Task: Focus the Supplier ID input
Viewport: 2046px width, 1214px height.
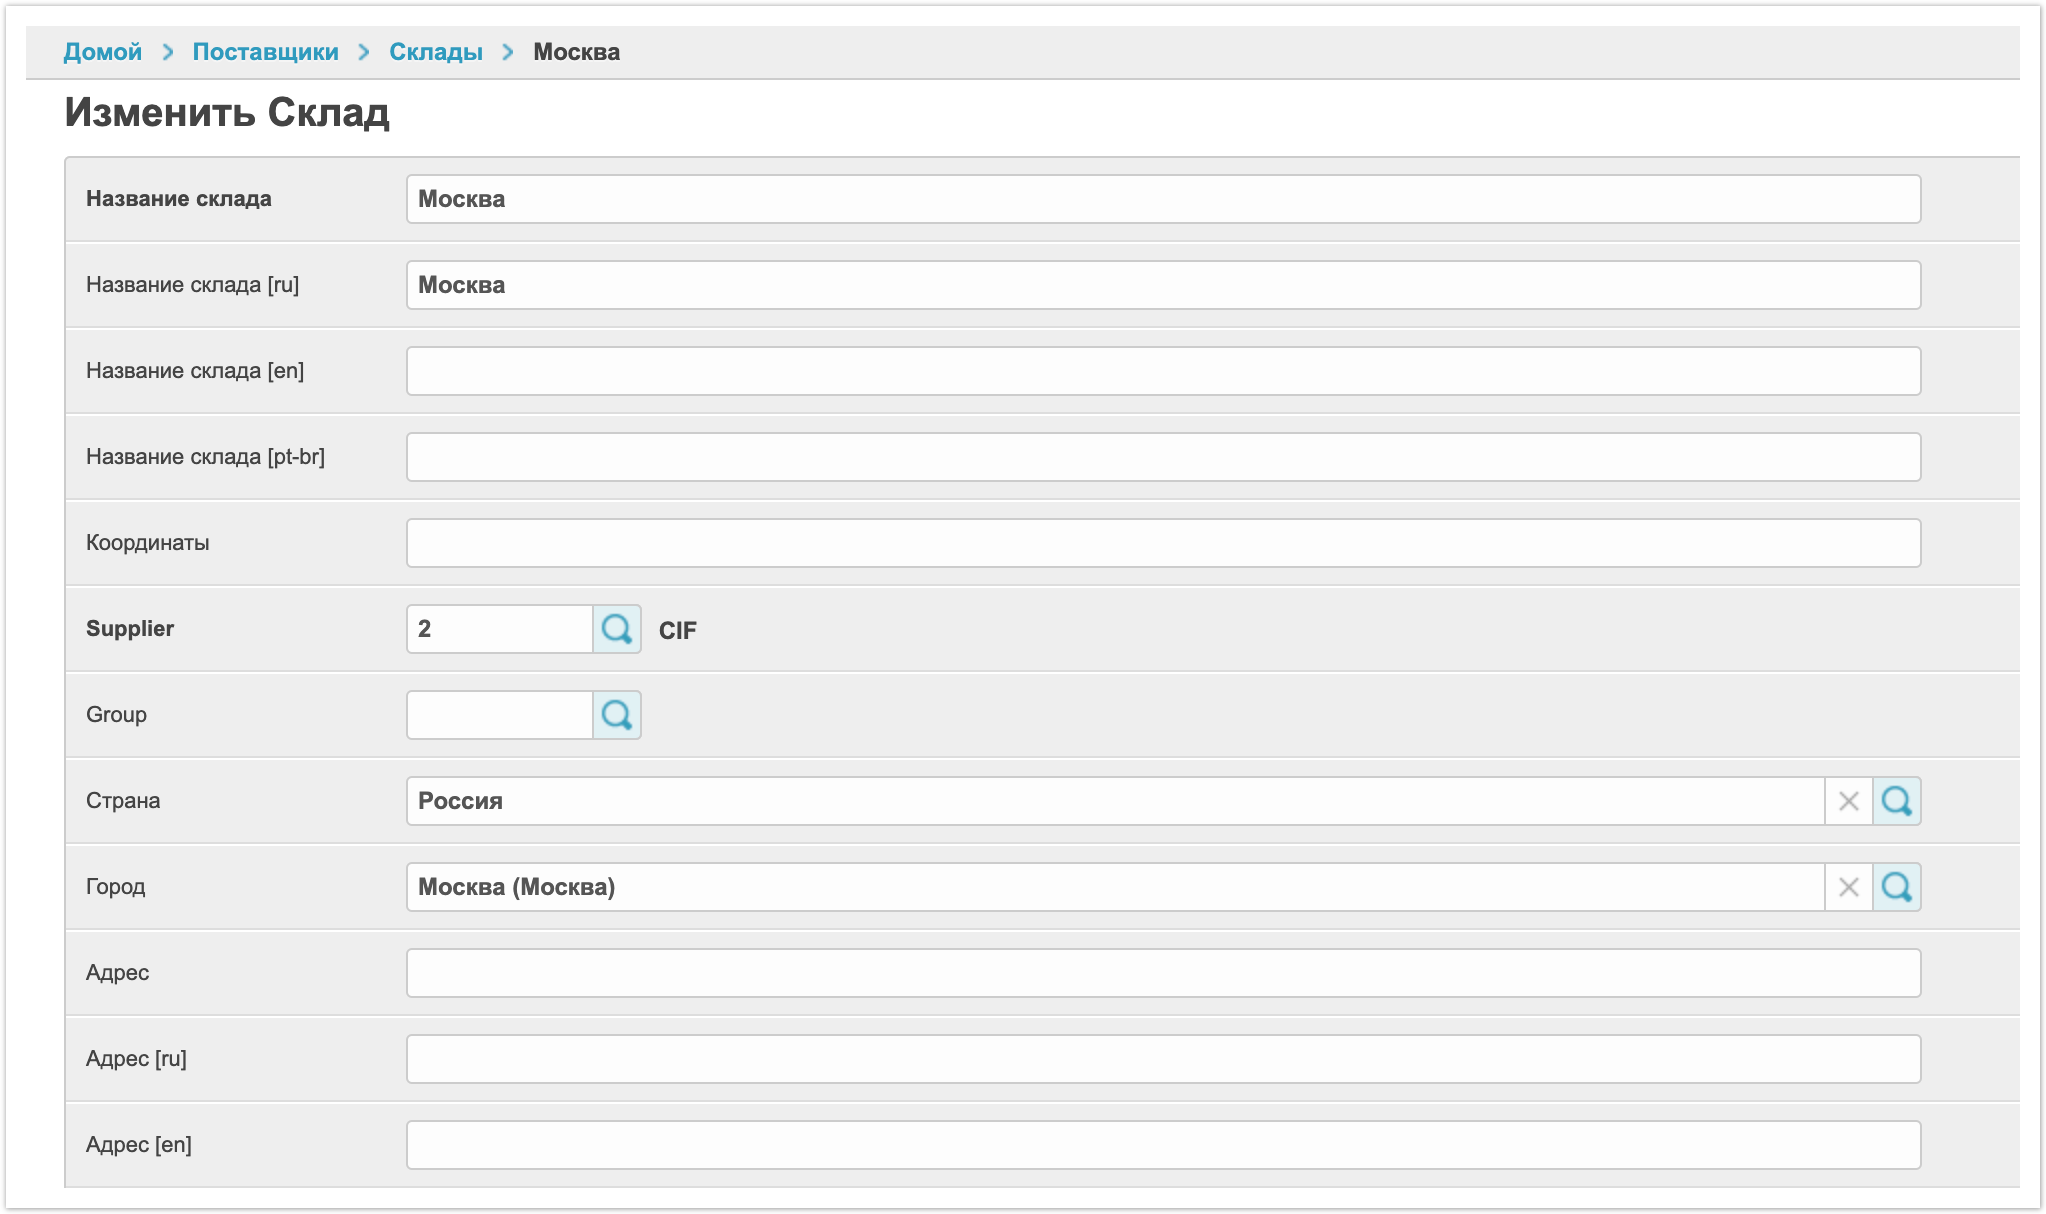Action: (x=499, y=629)
